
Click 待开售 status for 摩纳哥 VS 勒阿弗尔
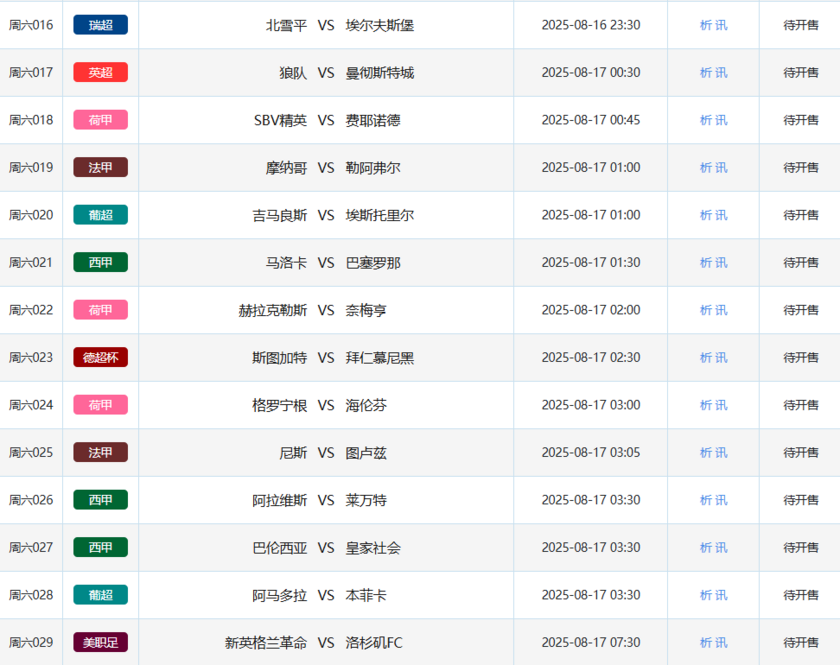[x=801, y=167]
